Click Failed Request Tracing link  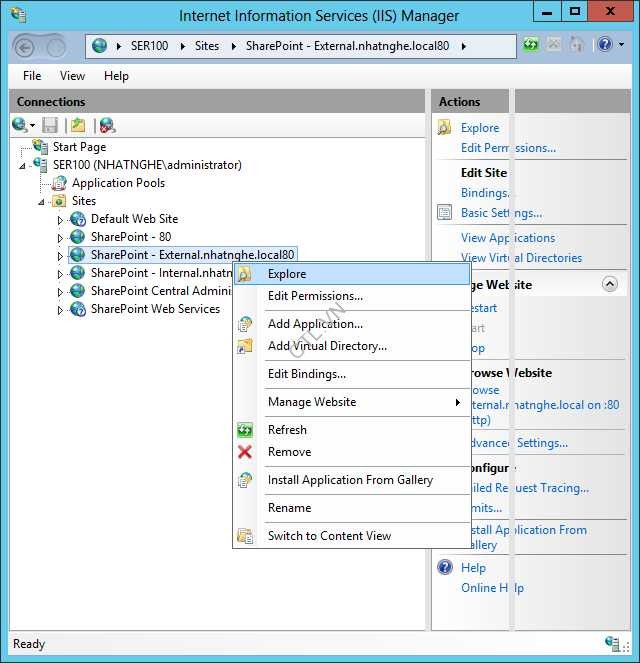pyautogui.click(x=529, y=488)
